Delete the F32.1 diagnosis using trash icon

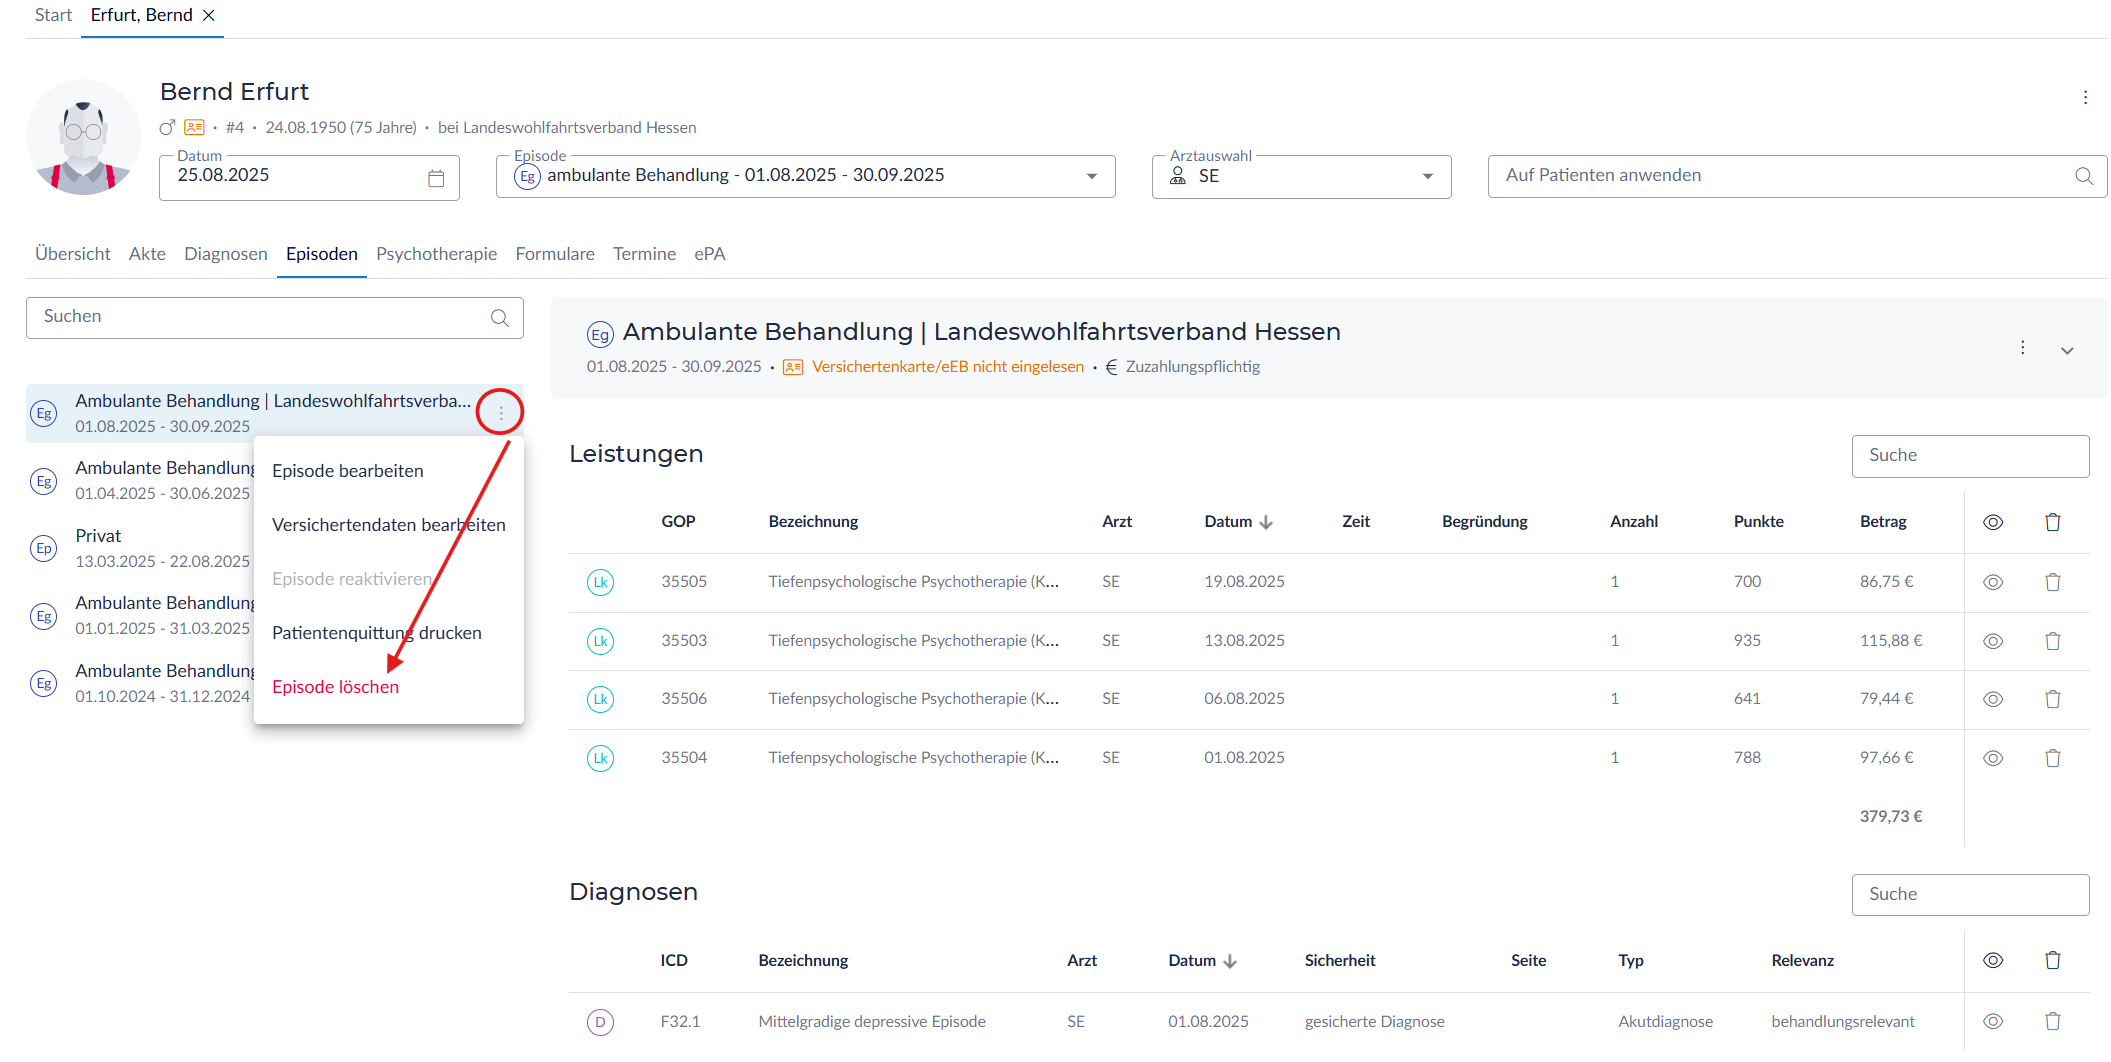(2052, 1021)
